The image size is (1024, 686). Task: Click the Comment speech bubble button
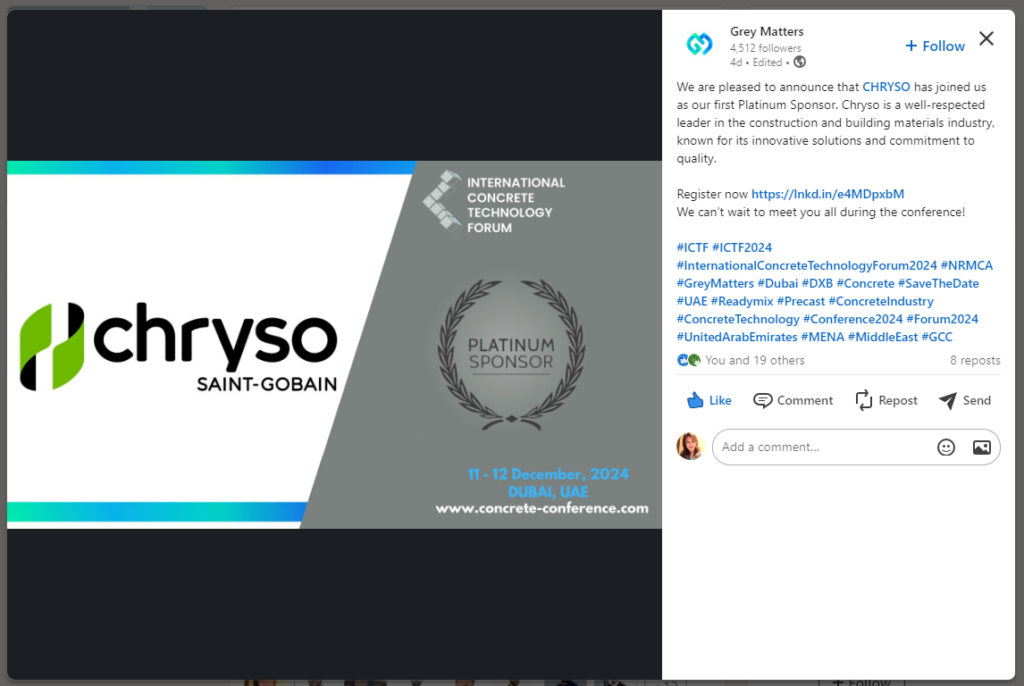pos(793,400)
